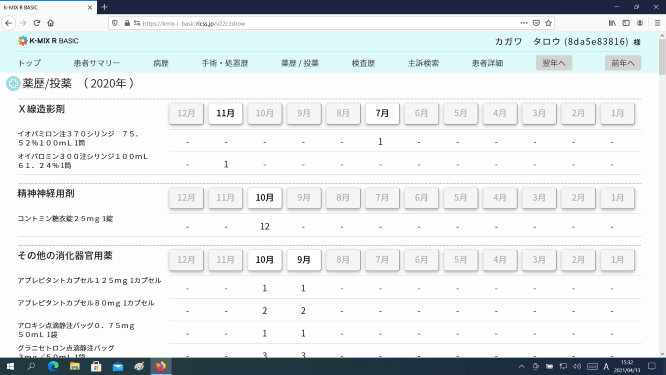The width and height of the screenshot is (666, 375).
Task: Click the browser reload icon
Action: pyautogui.click(x=37, y=23)
